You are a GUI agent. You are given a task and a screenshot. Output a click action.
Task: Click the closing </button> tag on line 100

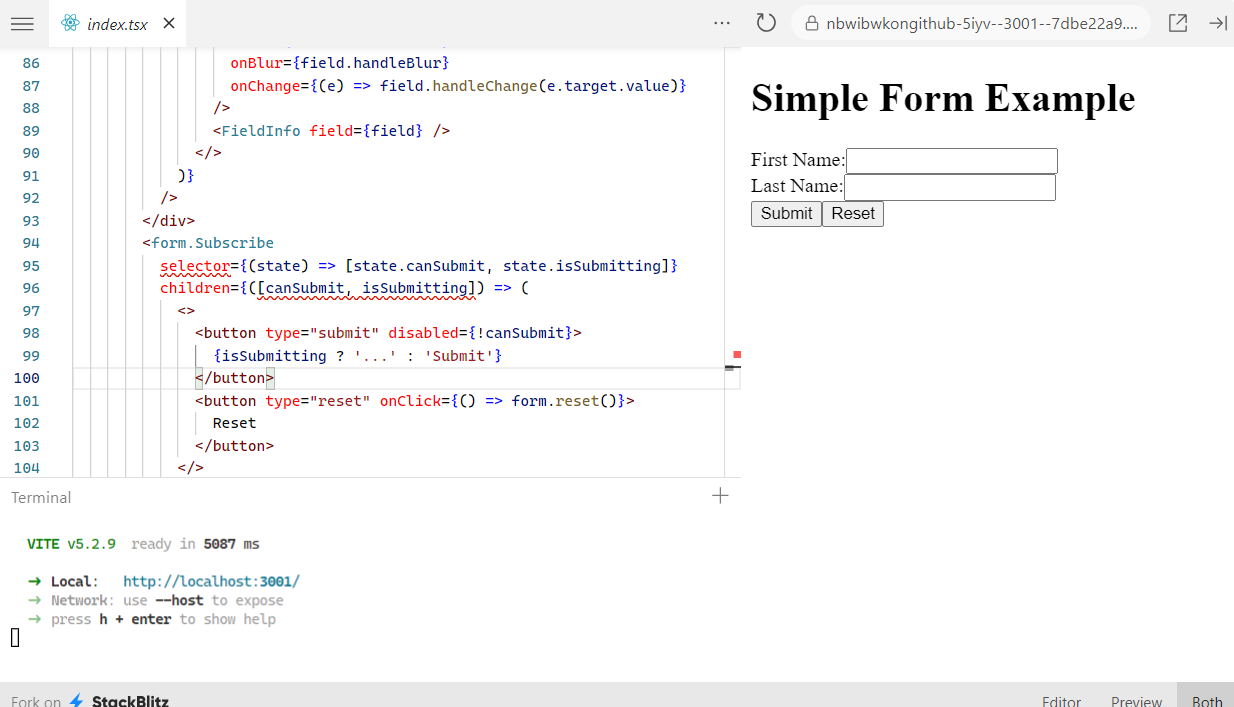pos(234,378)
